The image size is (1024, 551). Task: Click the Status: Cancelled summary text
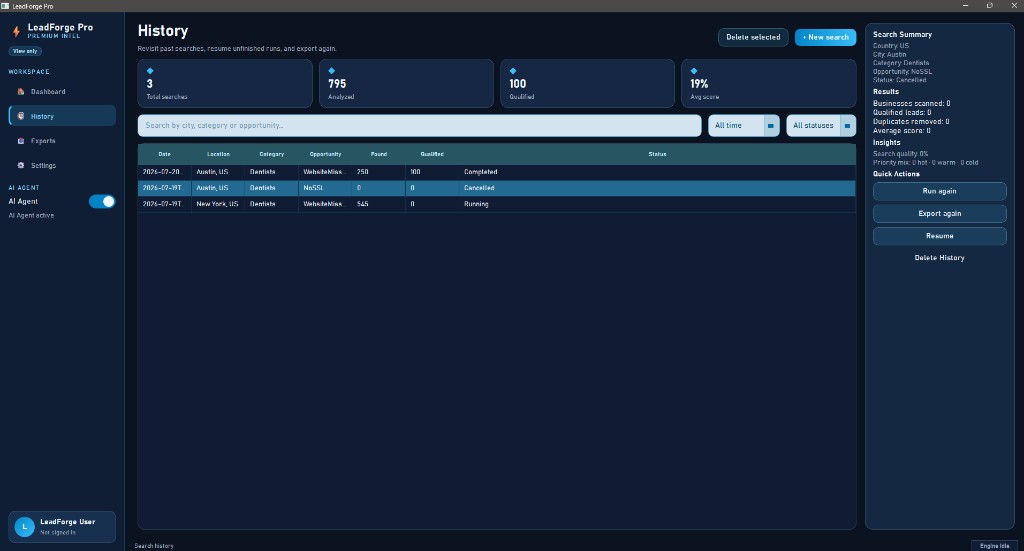(x=899, y=80)
